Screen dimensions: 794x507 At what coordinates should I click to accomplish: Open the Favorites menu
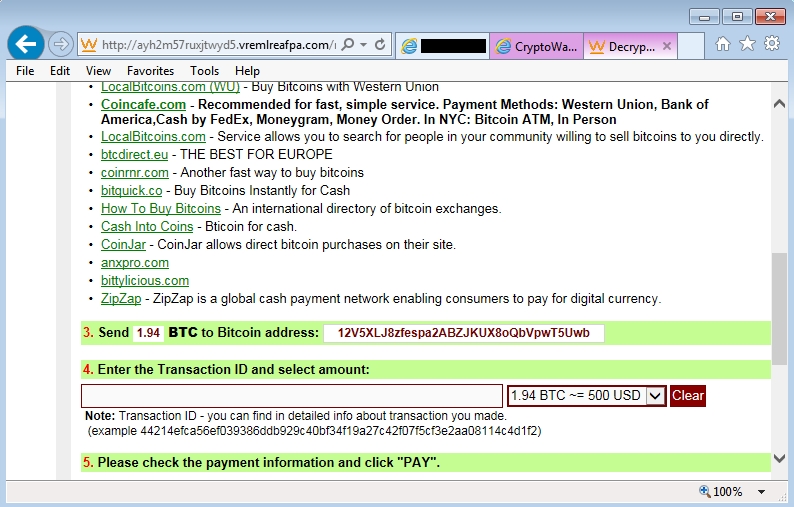pyautogui.click(x=150, y=71)
